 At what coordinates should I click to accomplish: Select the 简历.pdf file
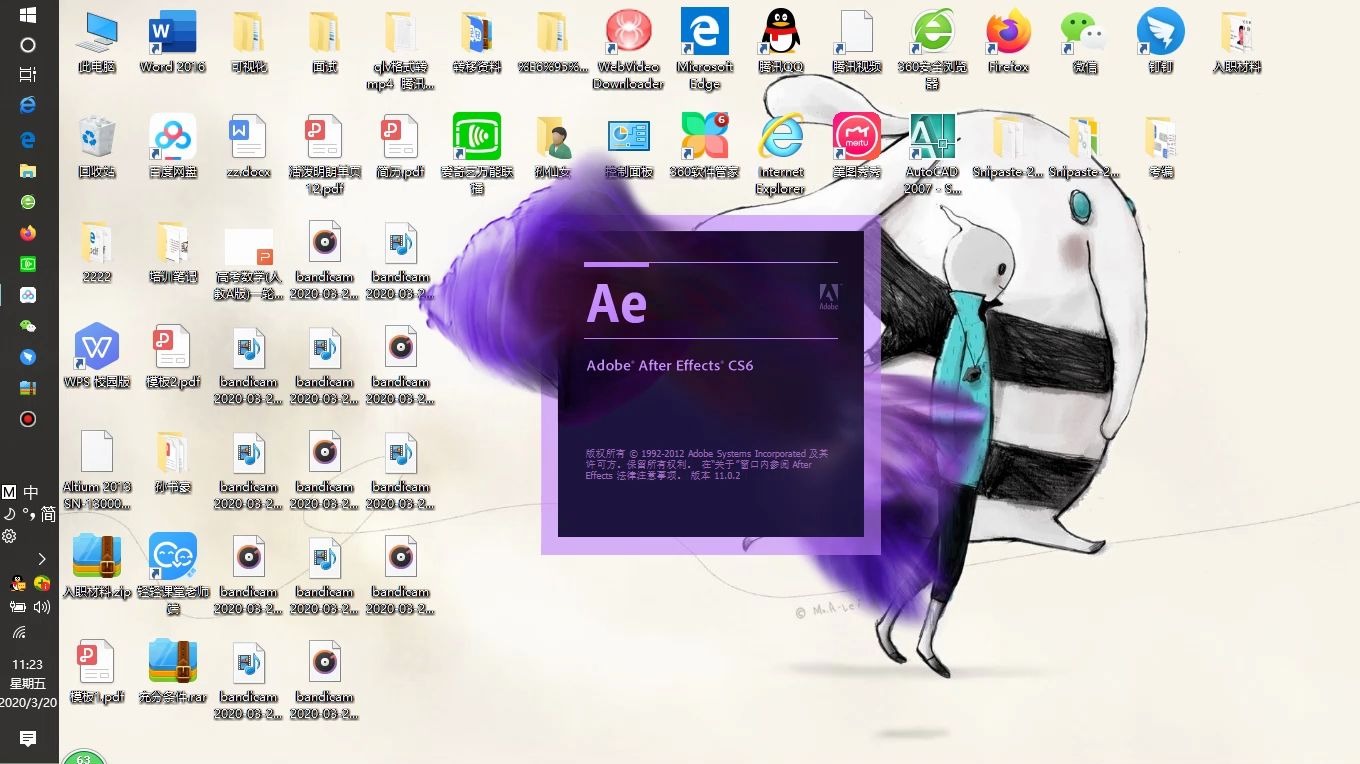(x=401, y=147)
